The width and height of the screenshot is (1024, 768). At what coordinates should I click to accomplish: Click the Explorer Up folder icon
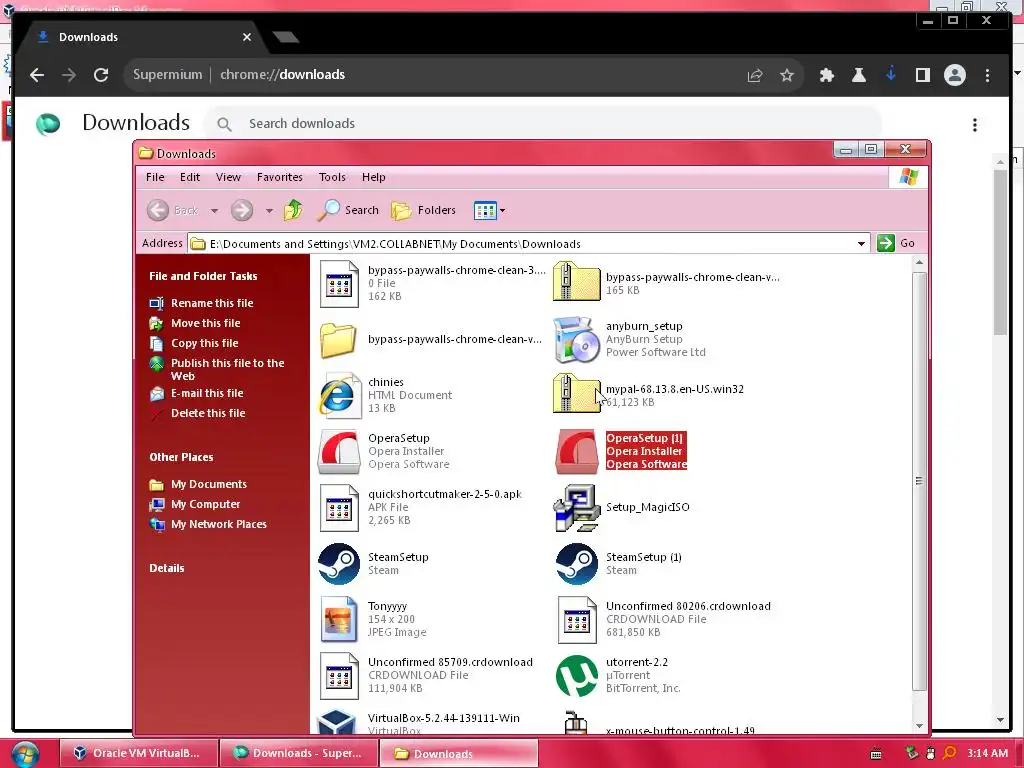pos(293,210)
